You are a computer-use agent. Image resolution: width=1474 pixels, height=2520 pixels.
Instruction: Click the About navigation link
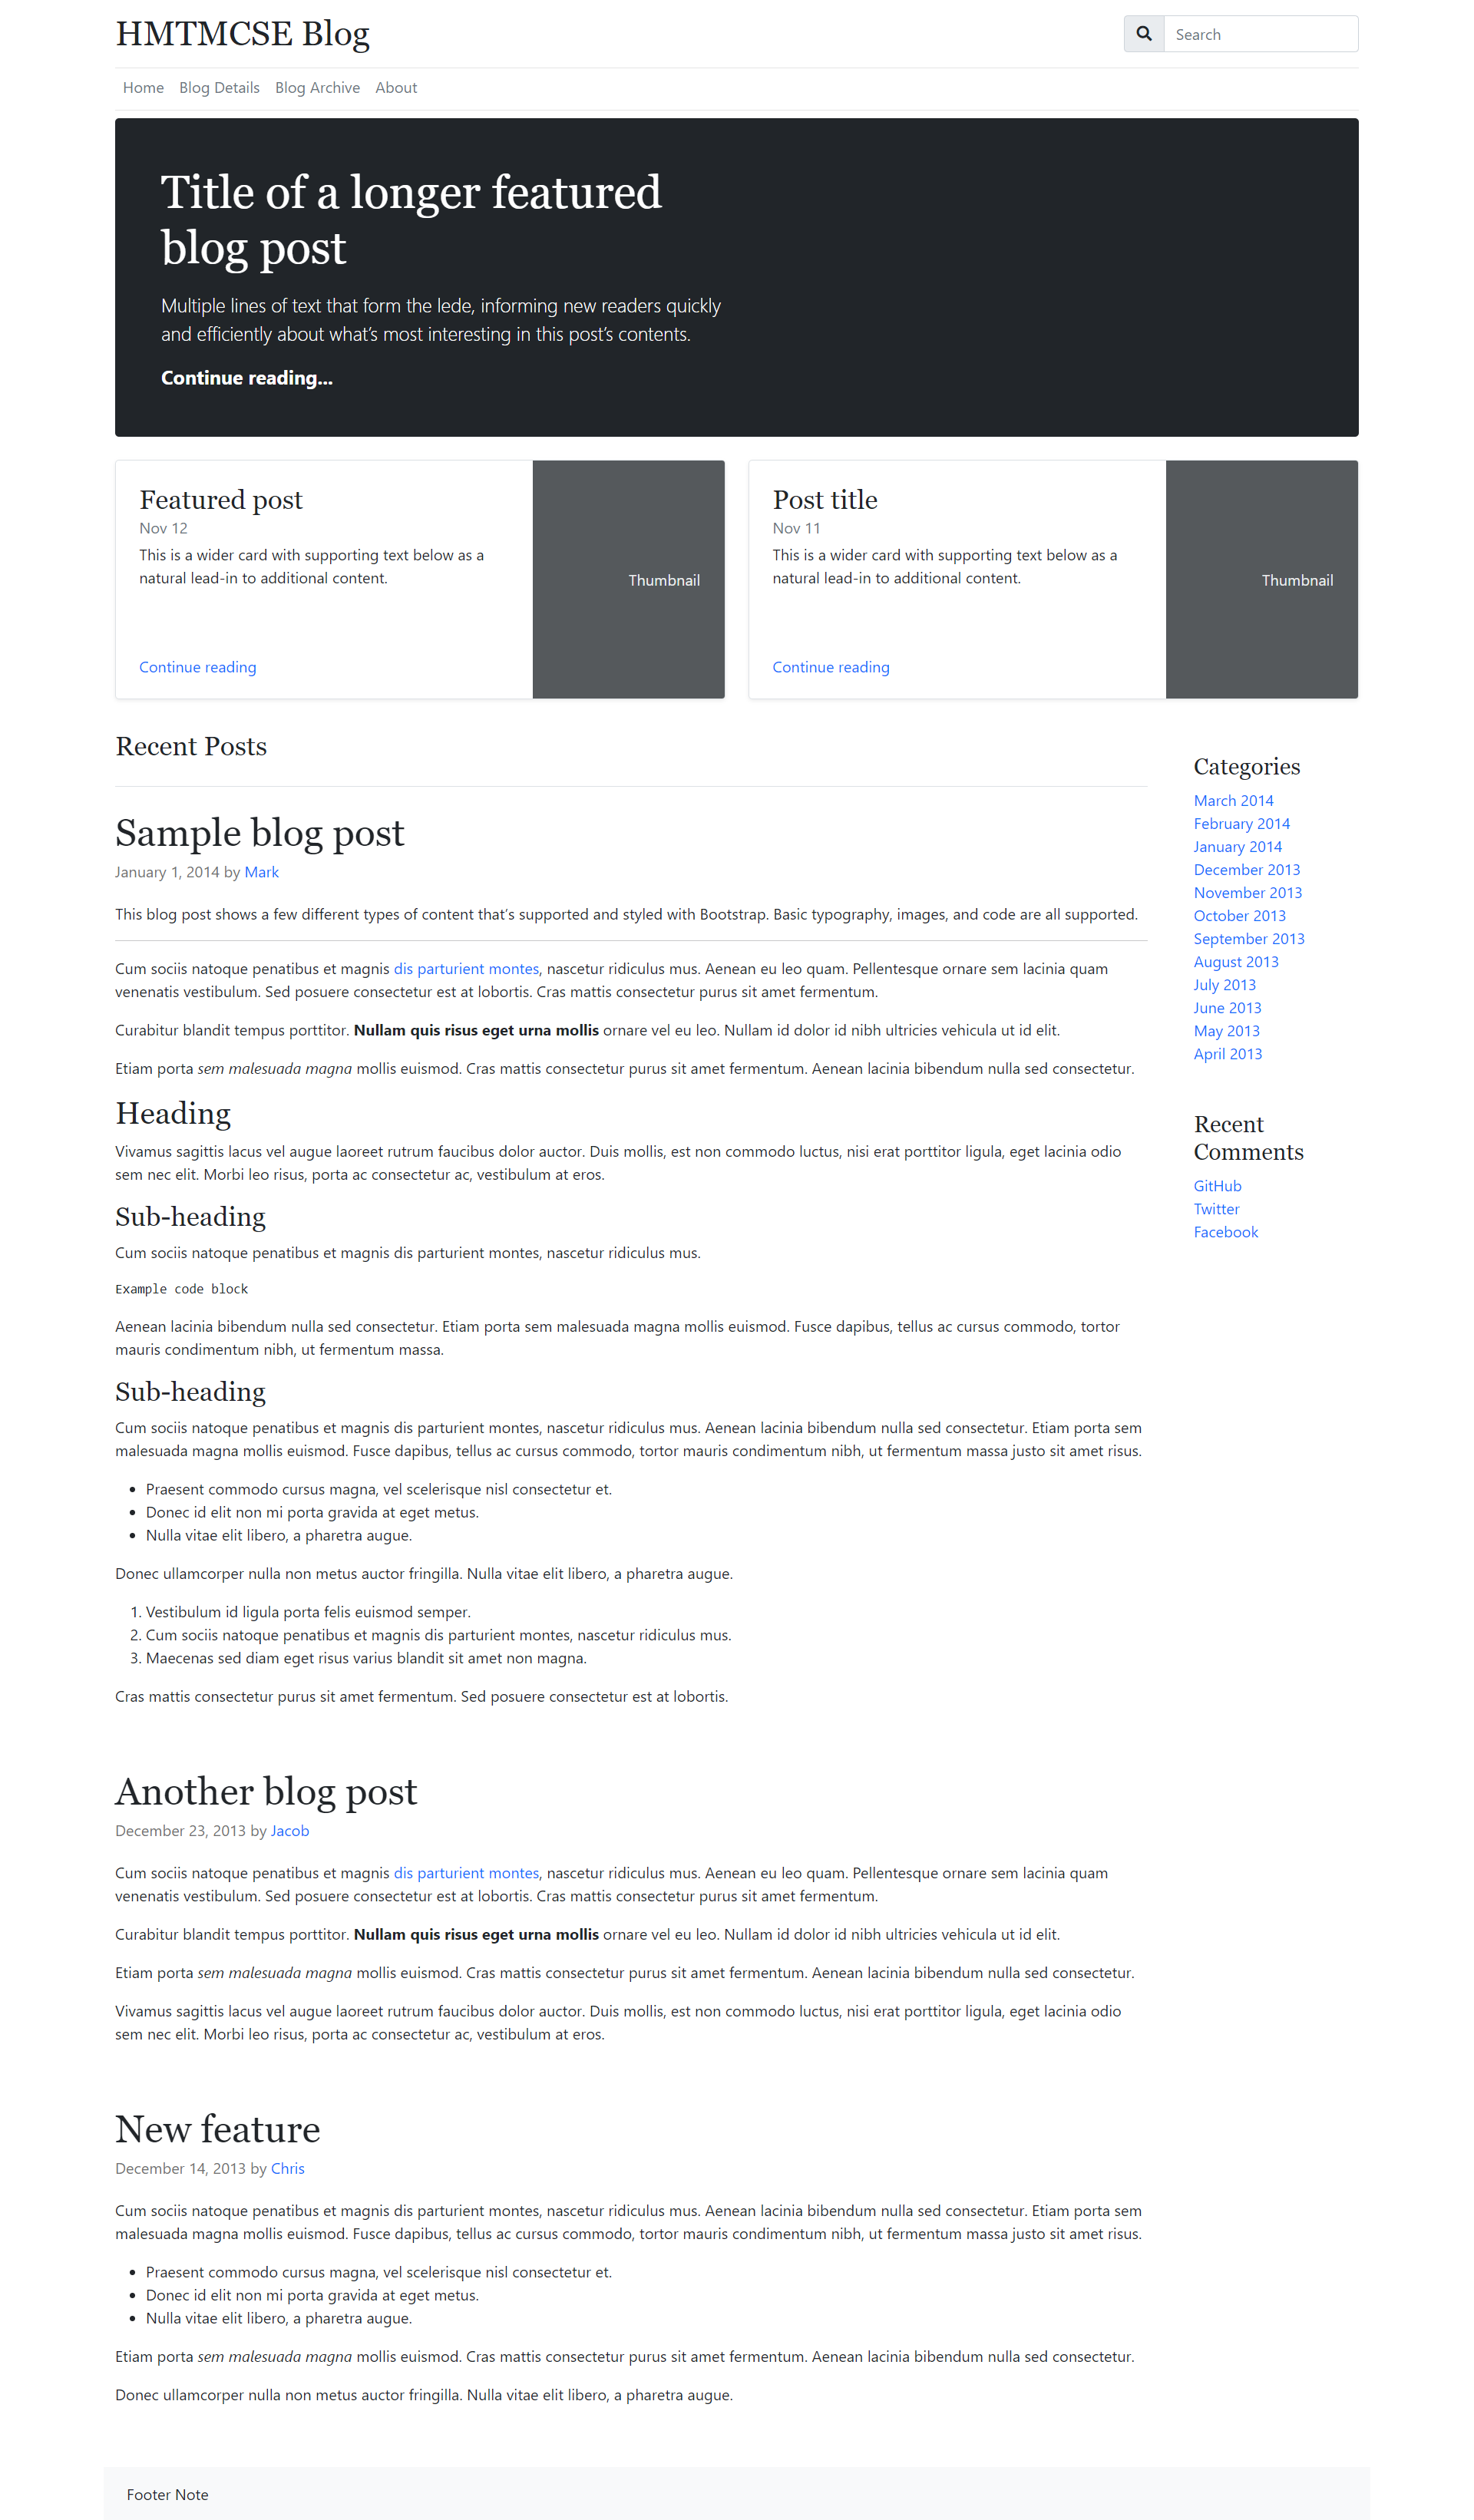click(393, 88)
